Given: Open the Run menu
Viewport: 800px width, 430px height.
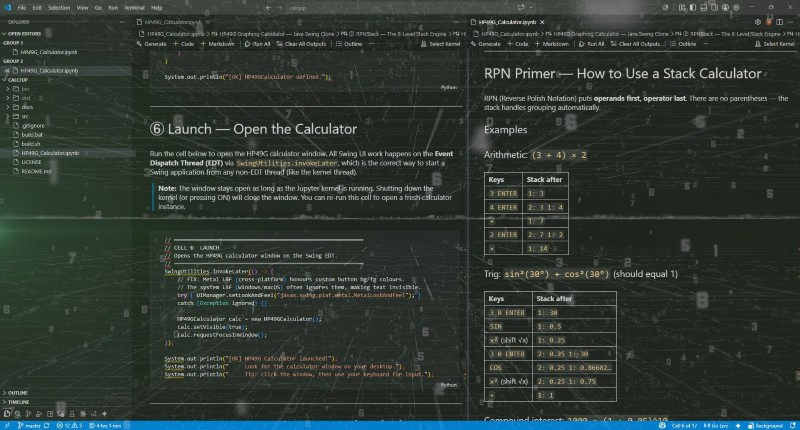Looking at the screenshot, I should click(x=113, y=8).
